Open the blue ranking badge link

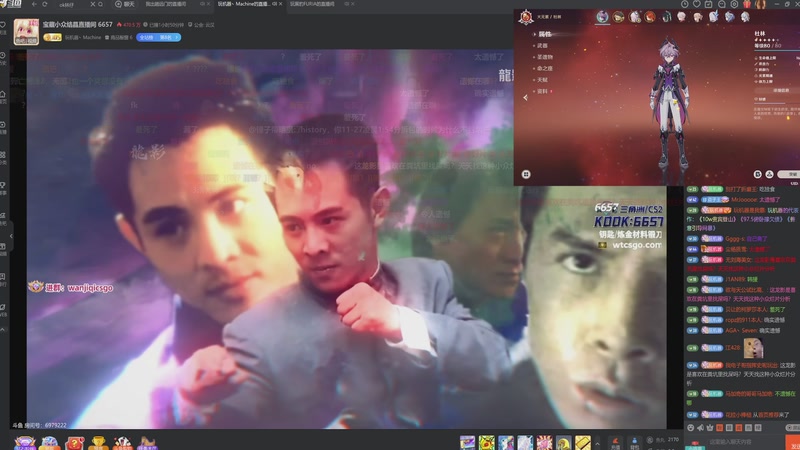[x=159, y=37]
